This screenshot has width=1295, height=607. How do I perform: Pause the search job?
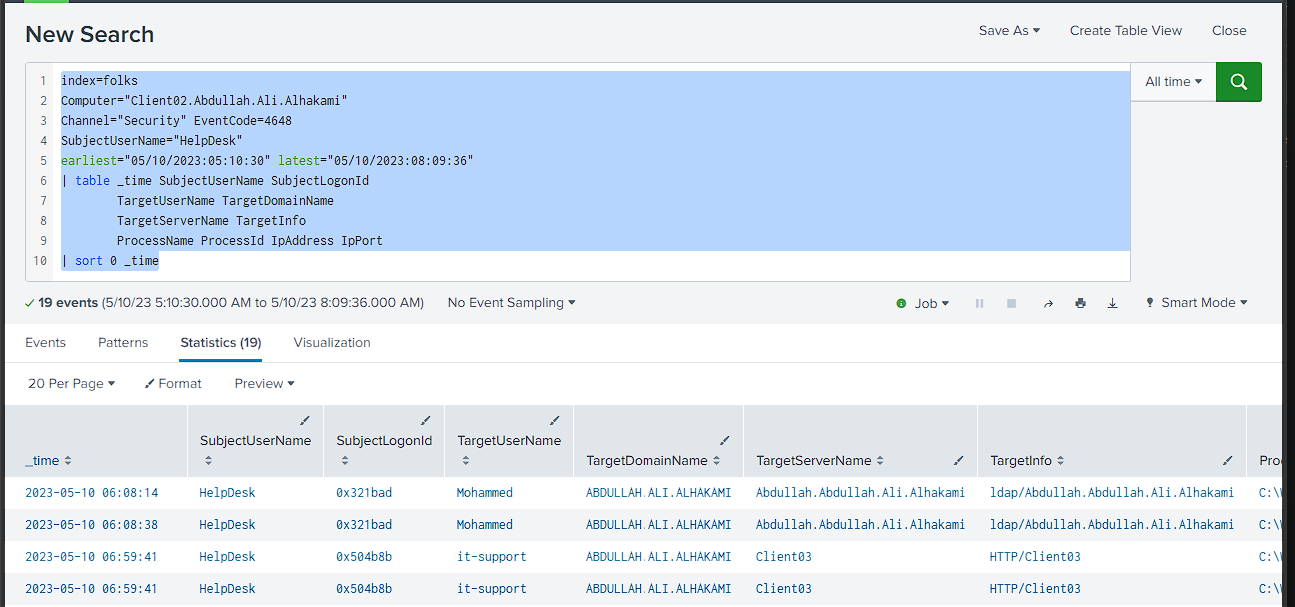[x=979, y=303]
